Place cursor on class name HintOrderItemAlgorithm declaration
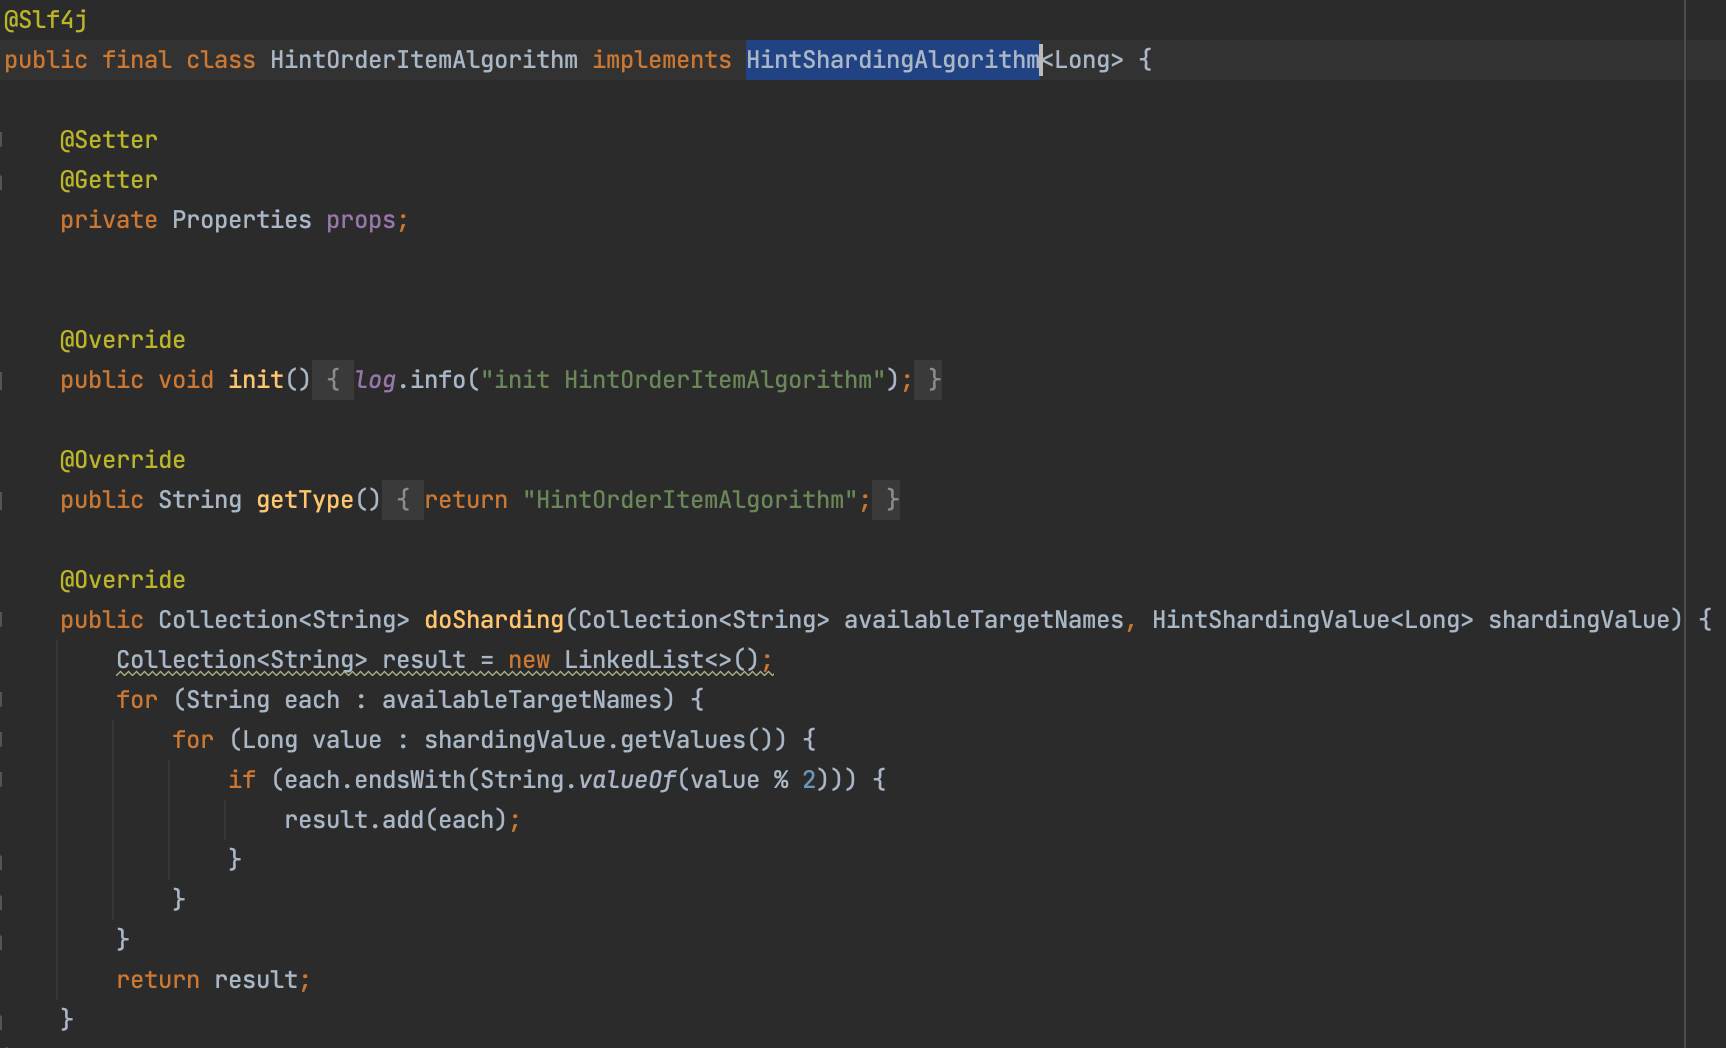Image resolution: width=1726 pixels, height=1048 pixels. 424,60
